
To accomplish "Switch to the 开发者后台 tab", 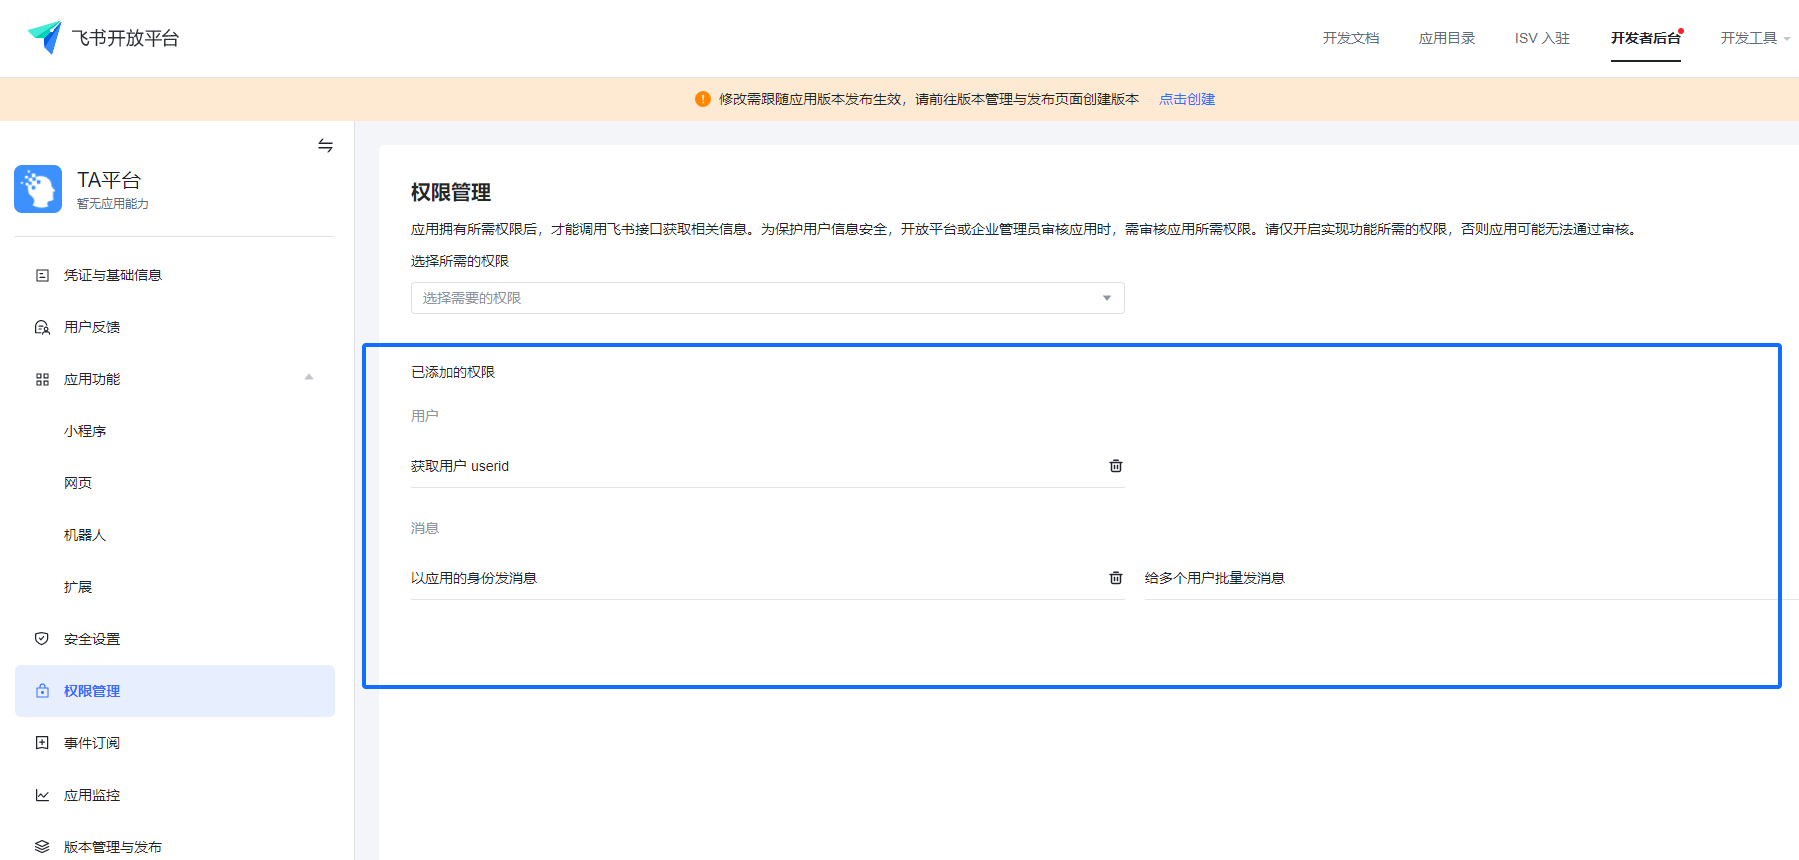I will (x=1645, y=38).
